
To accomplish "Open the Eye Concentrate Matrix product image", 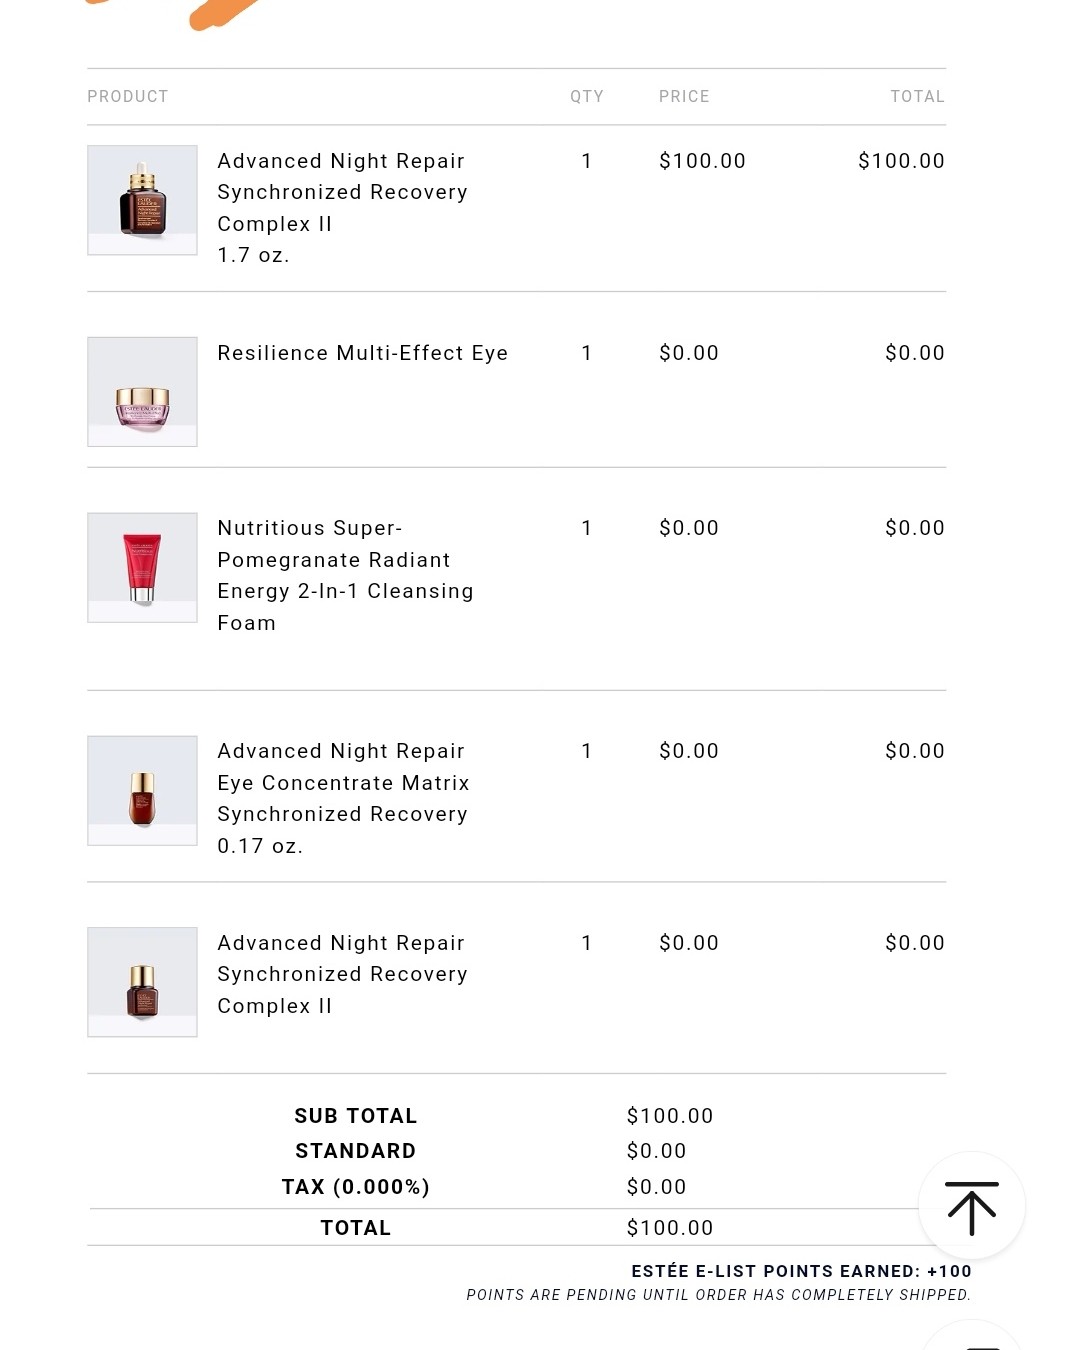I will (142, 790).
